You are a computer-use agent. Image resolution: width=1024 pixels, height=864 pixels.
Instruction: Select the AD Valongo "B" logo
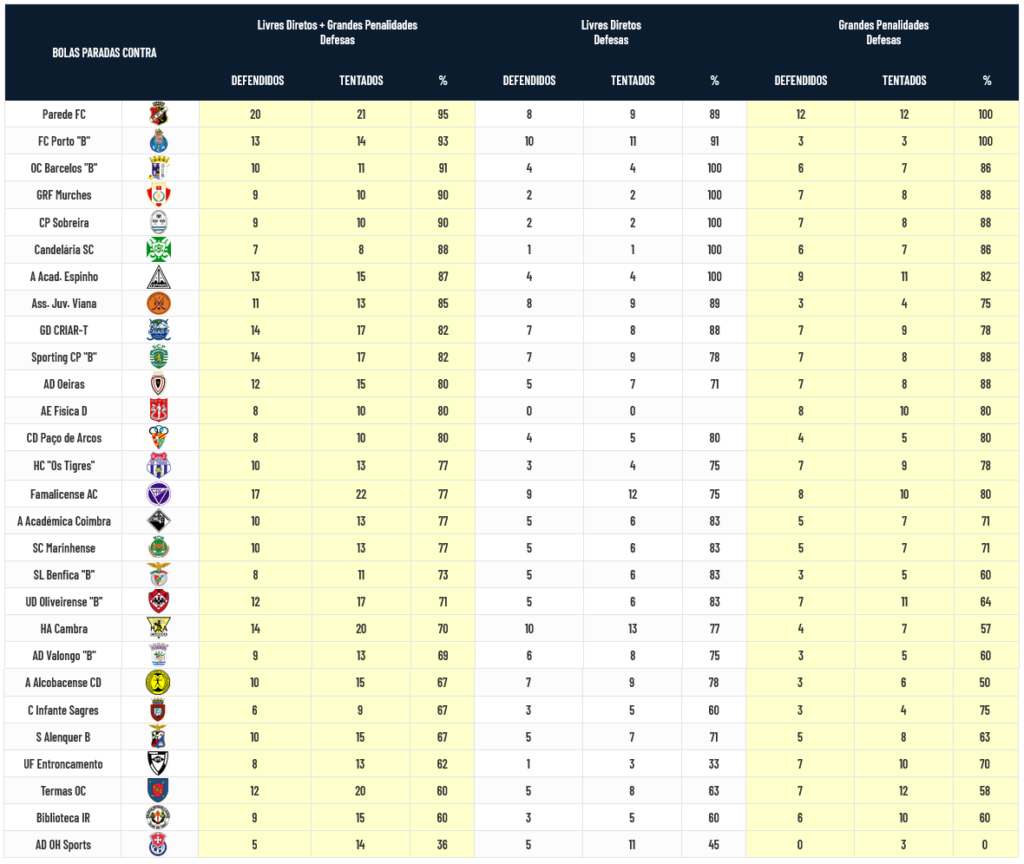[158, 655]
